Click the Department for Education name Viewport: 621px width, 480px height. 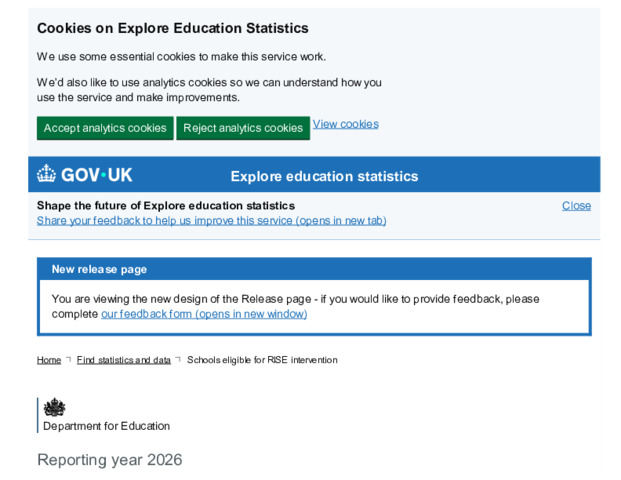(107, 426)
